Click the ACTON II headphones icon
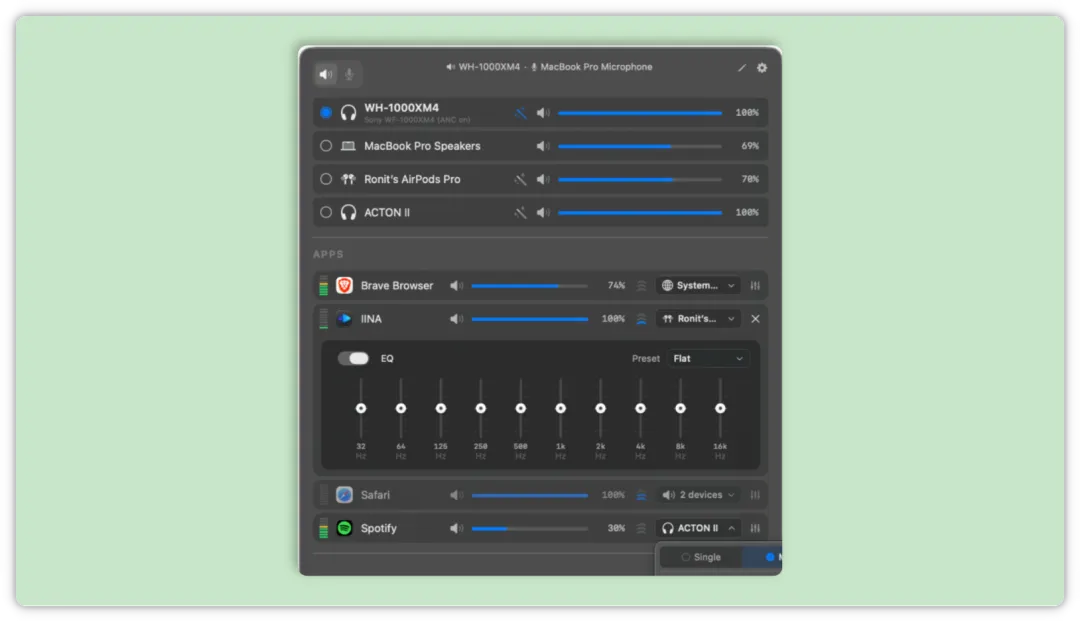Viewport: 1080px width, 622px height. tap(349, 212)
